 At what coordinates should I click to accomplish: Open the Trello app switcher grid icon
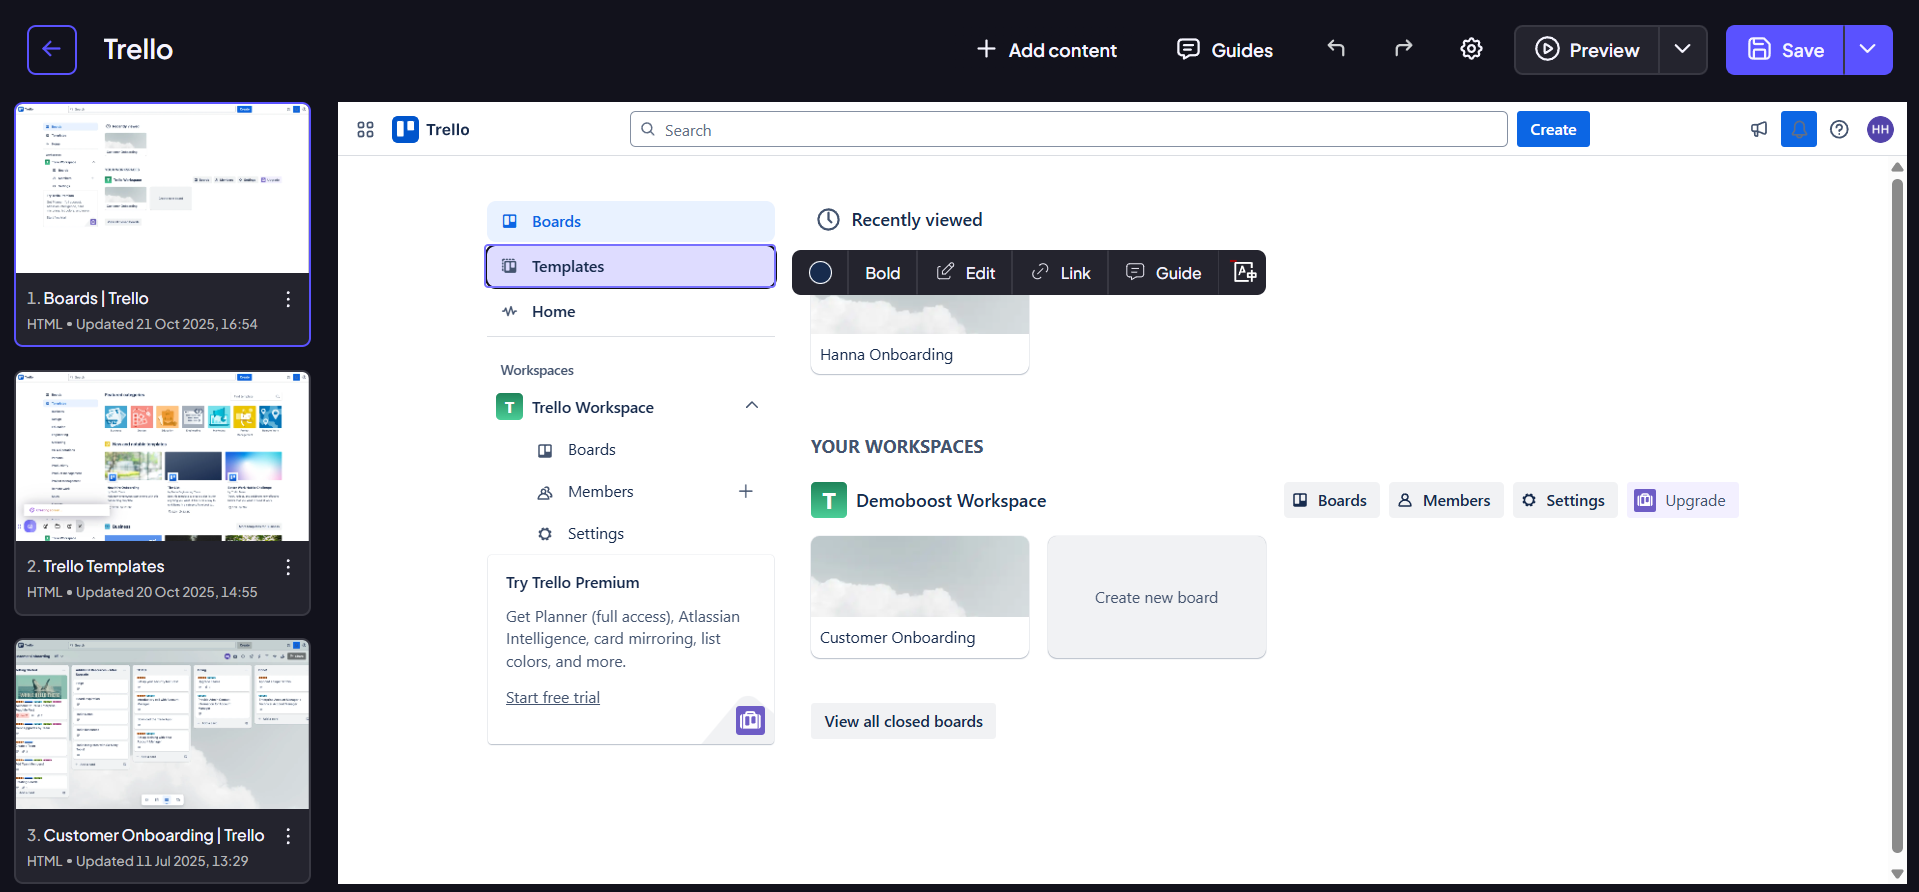(x=365, y=129)
